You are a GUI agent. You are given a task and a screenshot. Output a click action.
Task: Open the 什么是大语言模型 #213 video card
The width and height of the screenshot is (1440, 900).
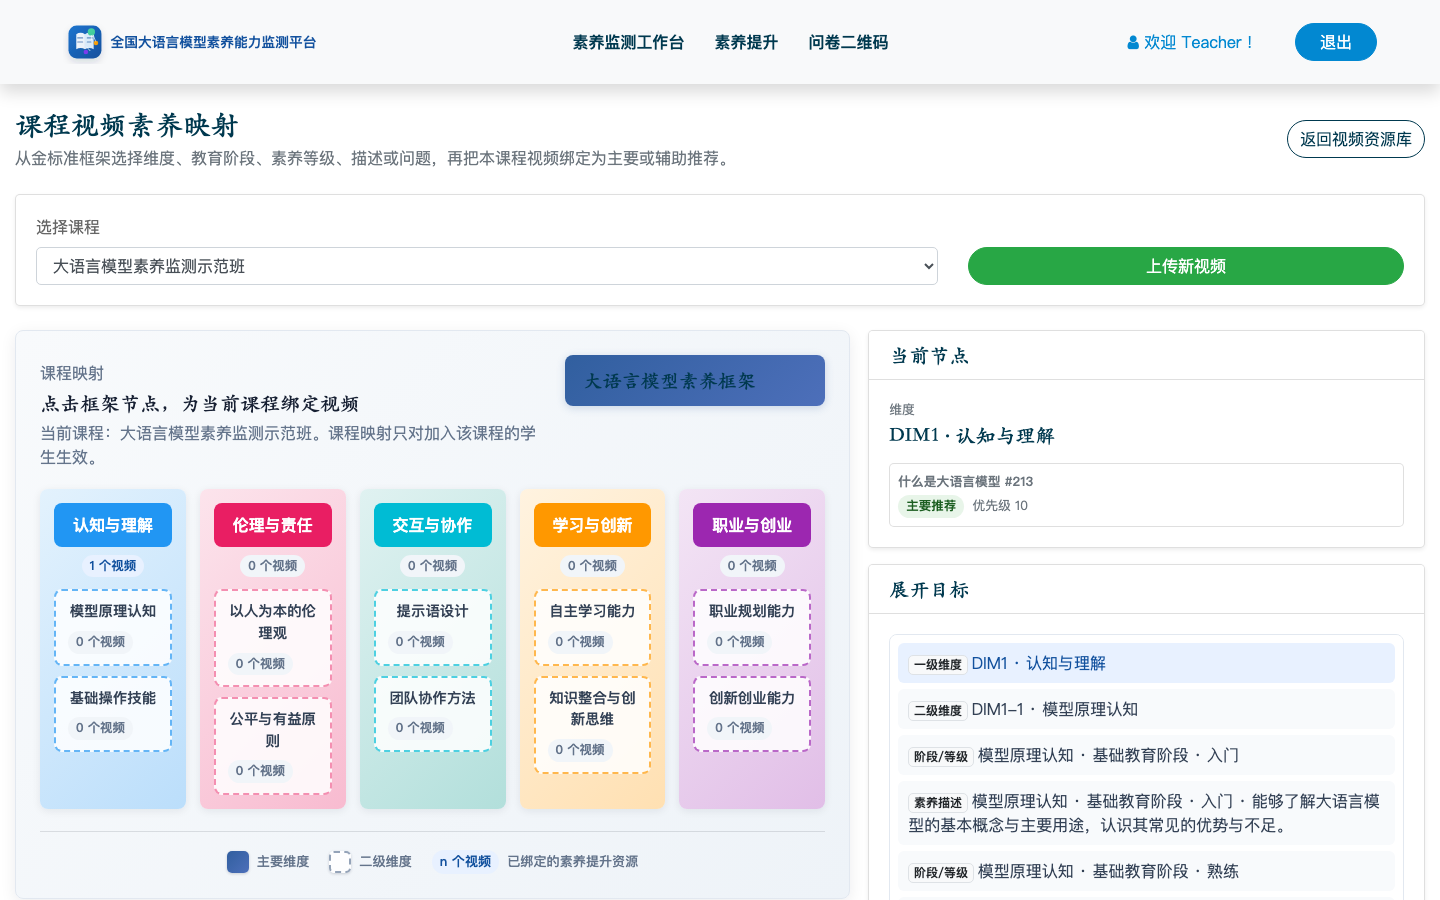(x=1146, y=495)
